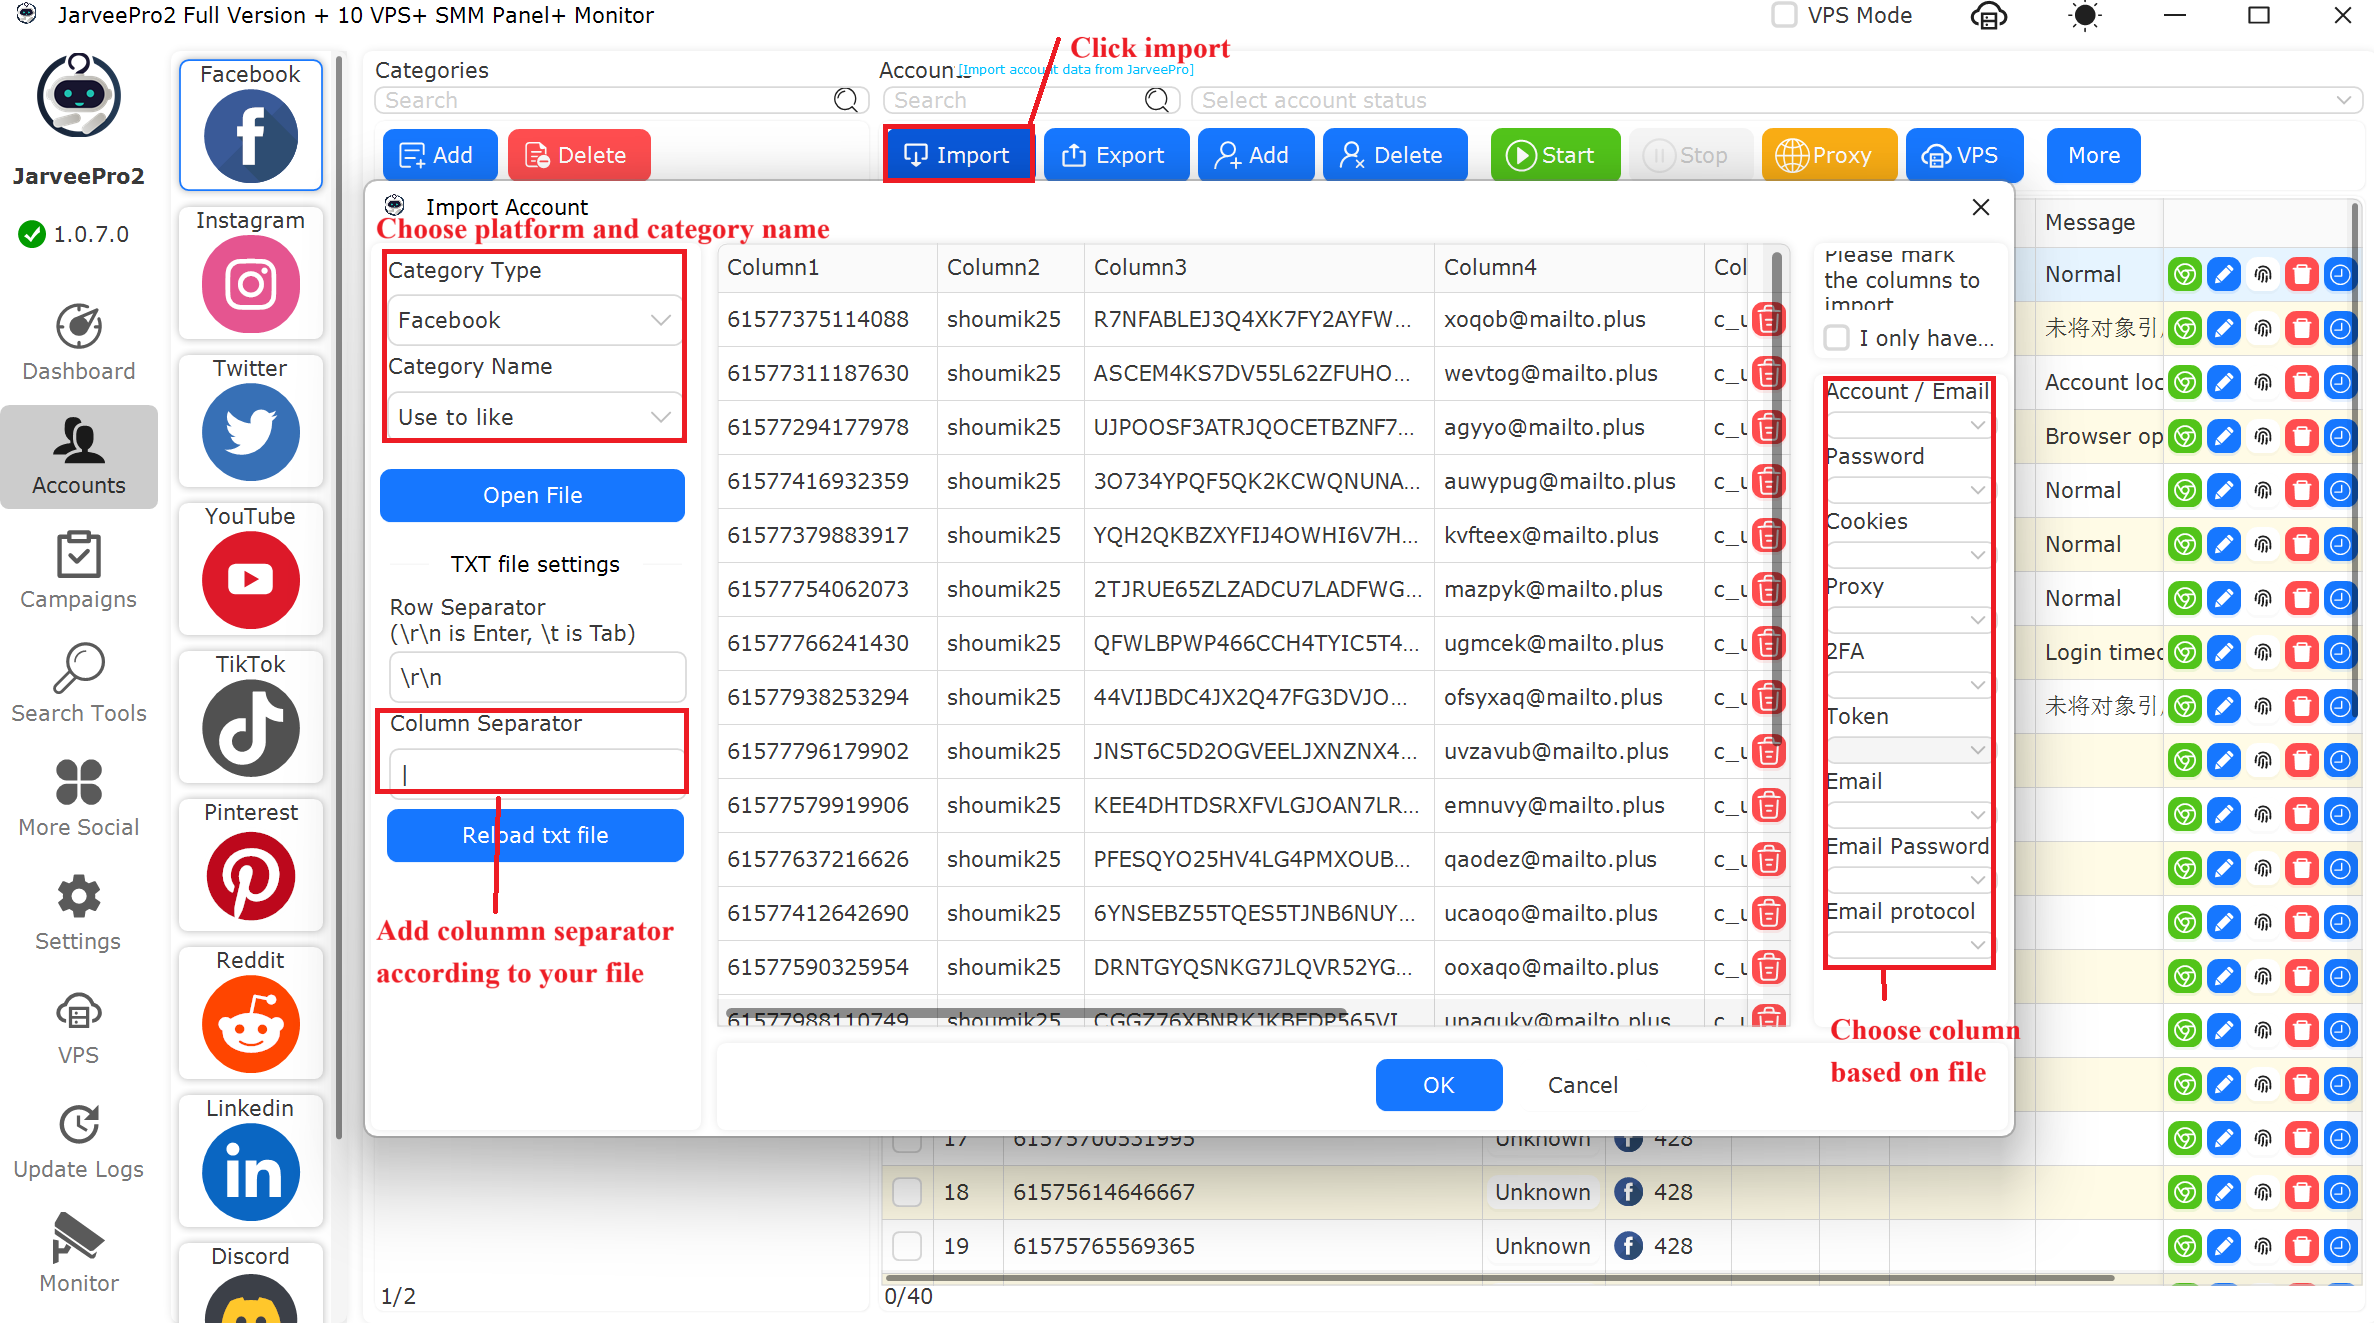Click the Column3 header in preview table
This screenshot has height=1323, width=2374.
point(1258,267)
